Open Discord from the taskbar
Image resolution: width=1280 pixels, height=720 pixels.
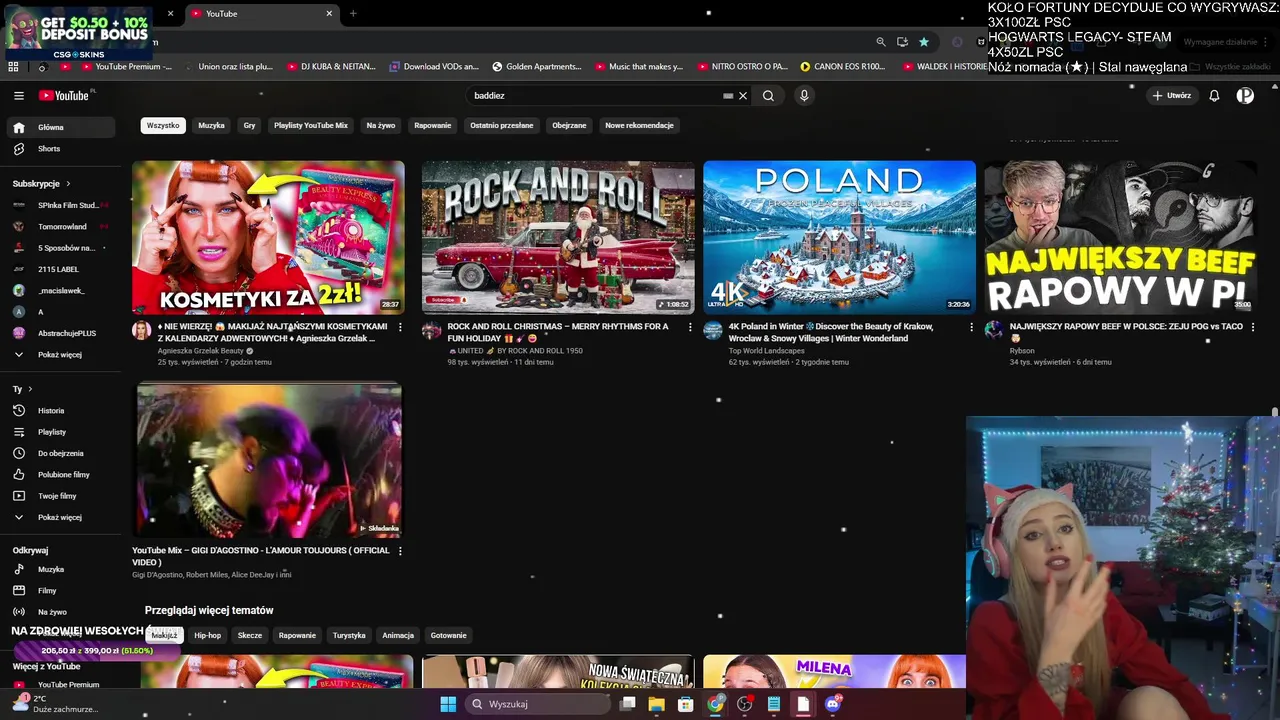click(833, 704)
